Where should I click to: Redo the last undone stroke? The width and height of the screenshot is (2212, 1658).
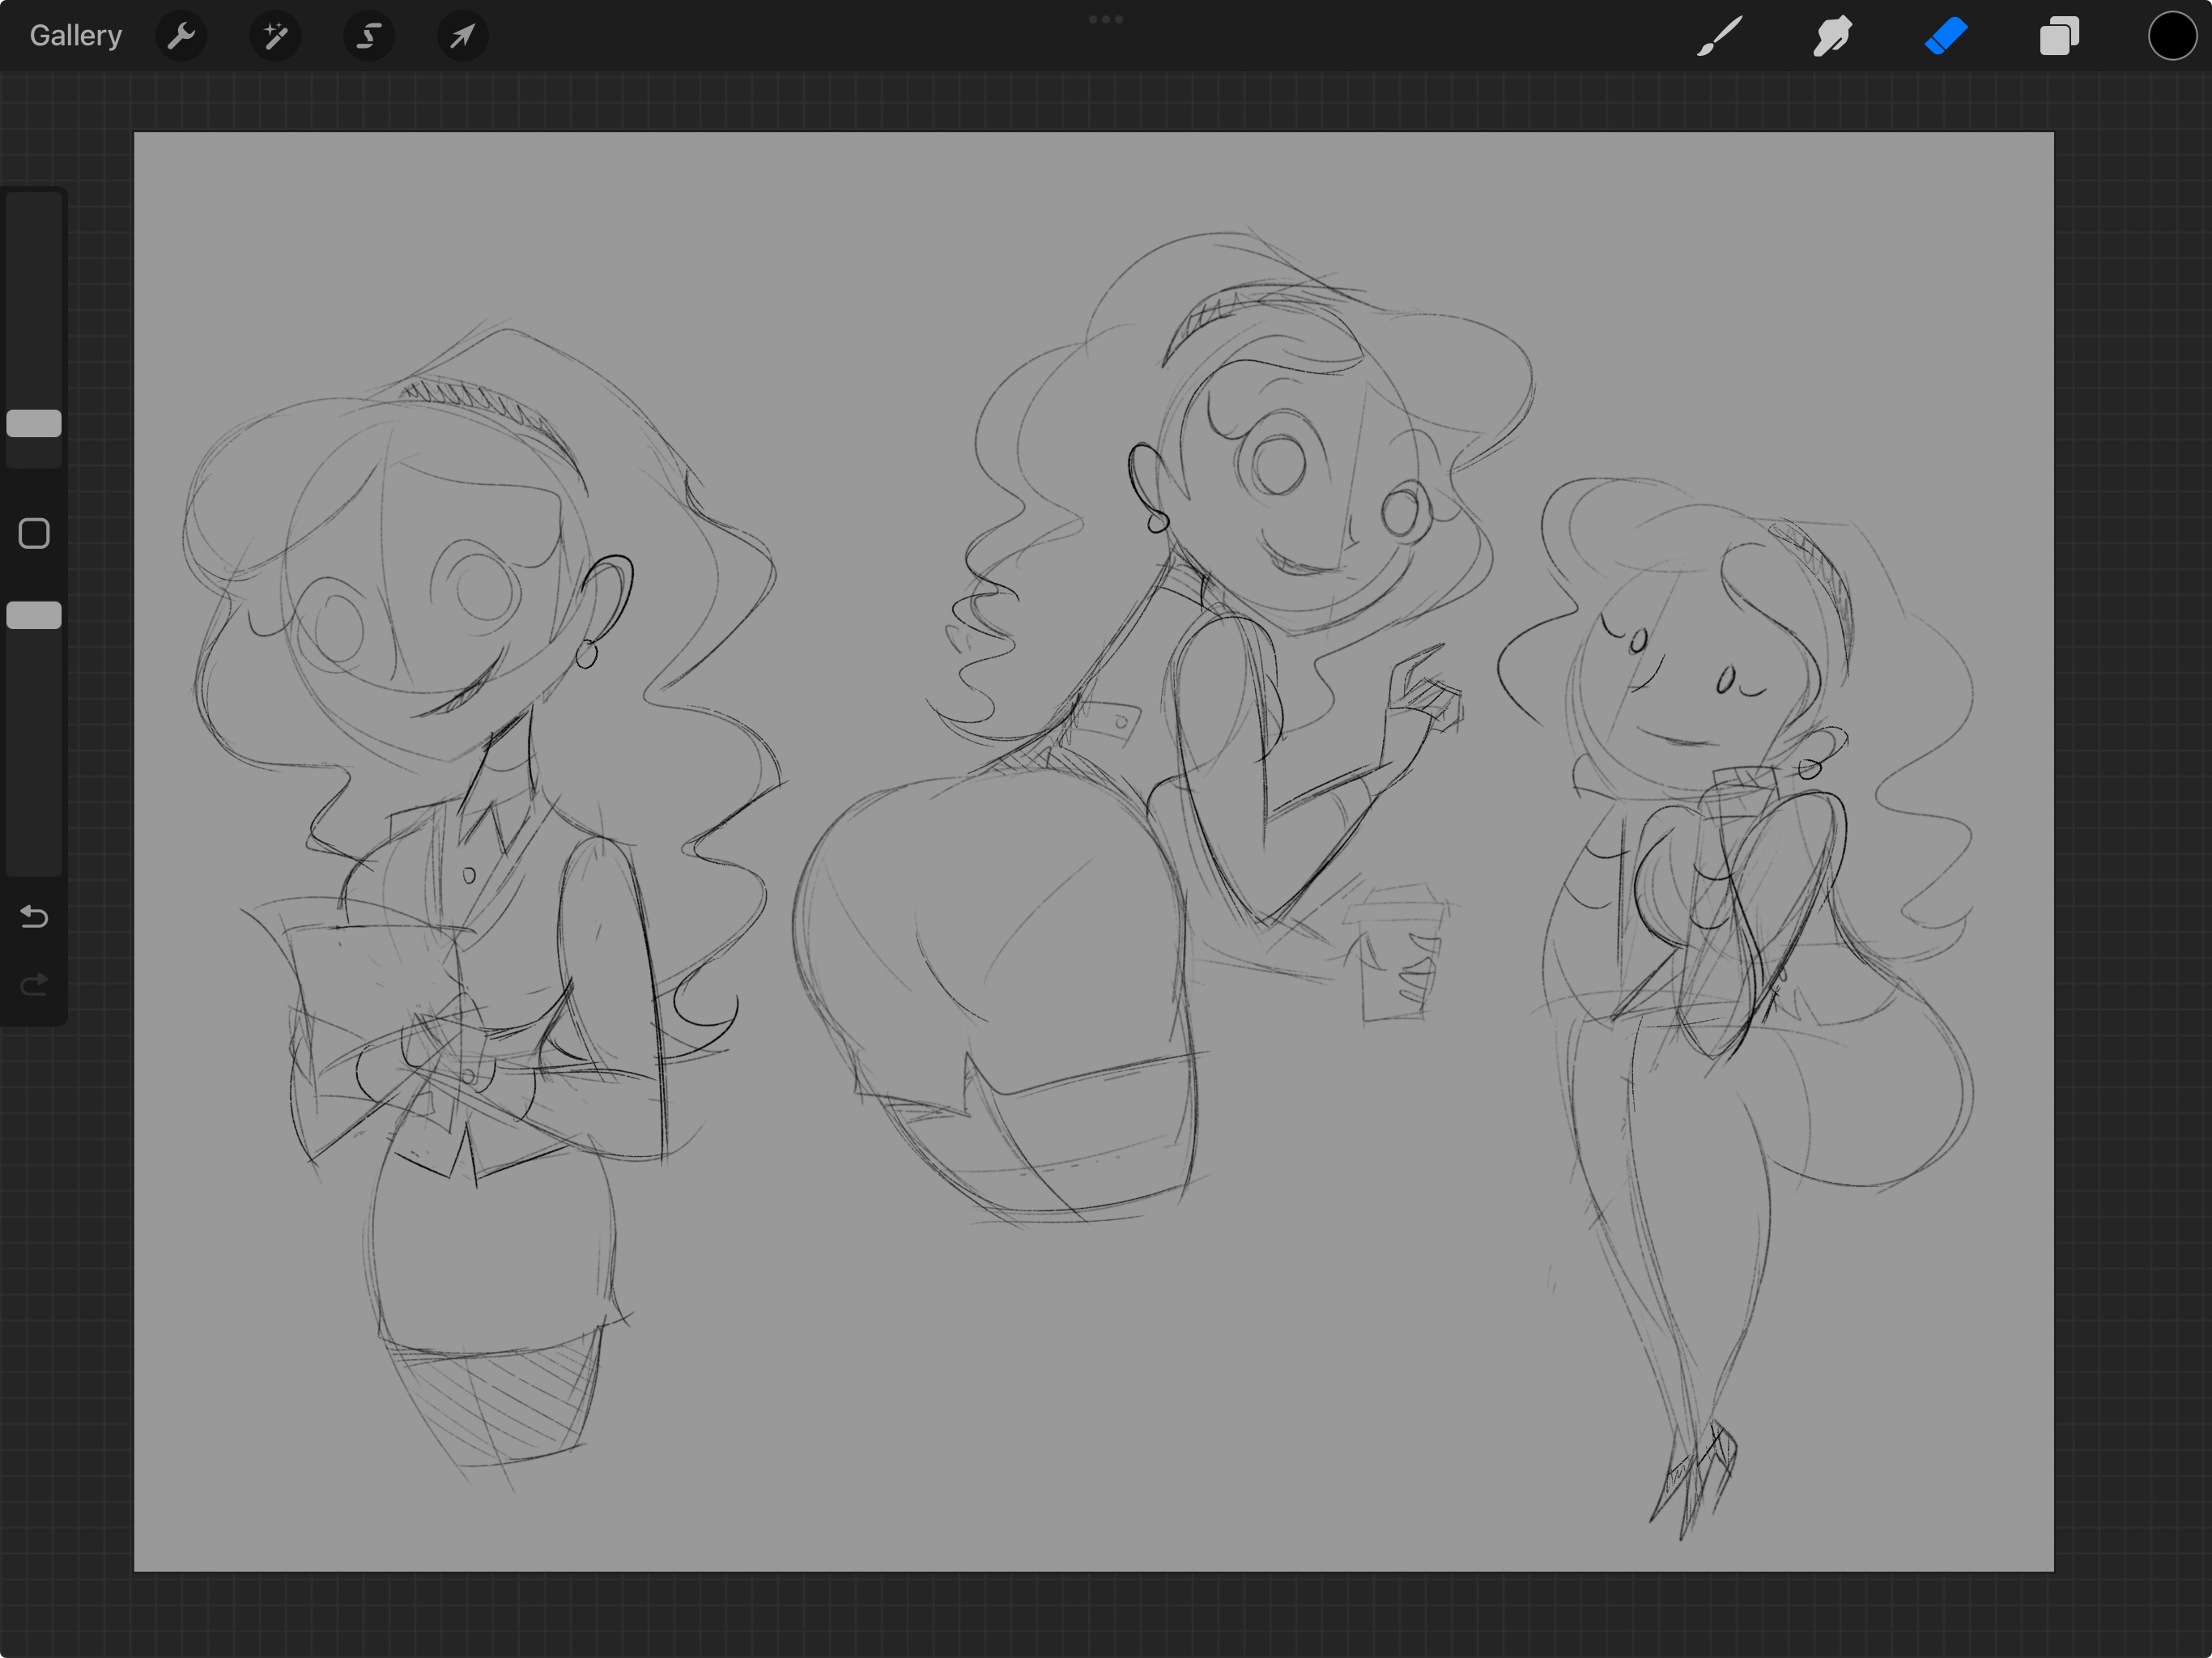point(34,985)
